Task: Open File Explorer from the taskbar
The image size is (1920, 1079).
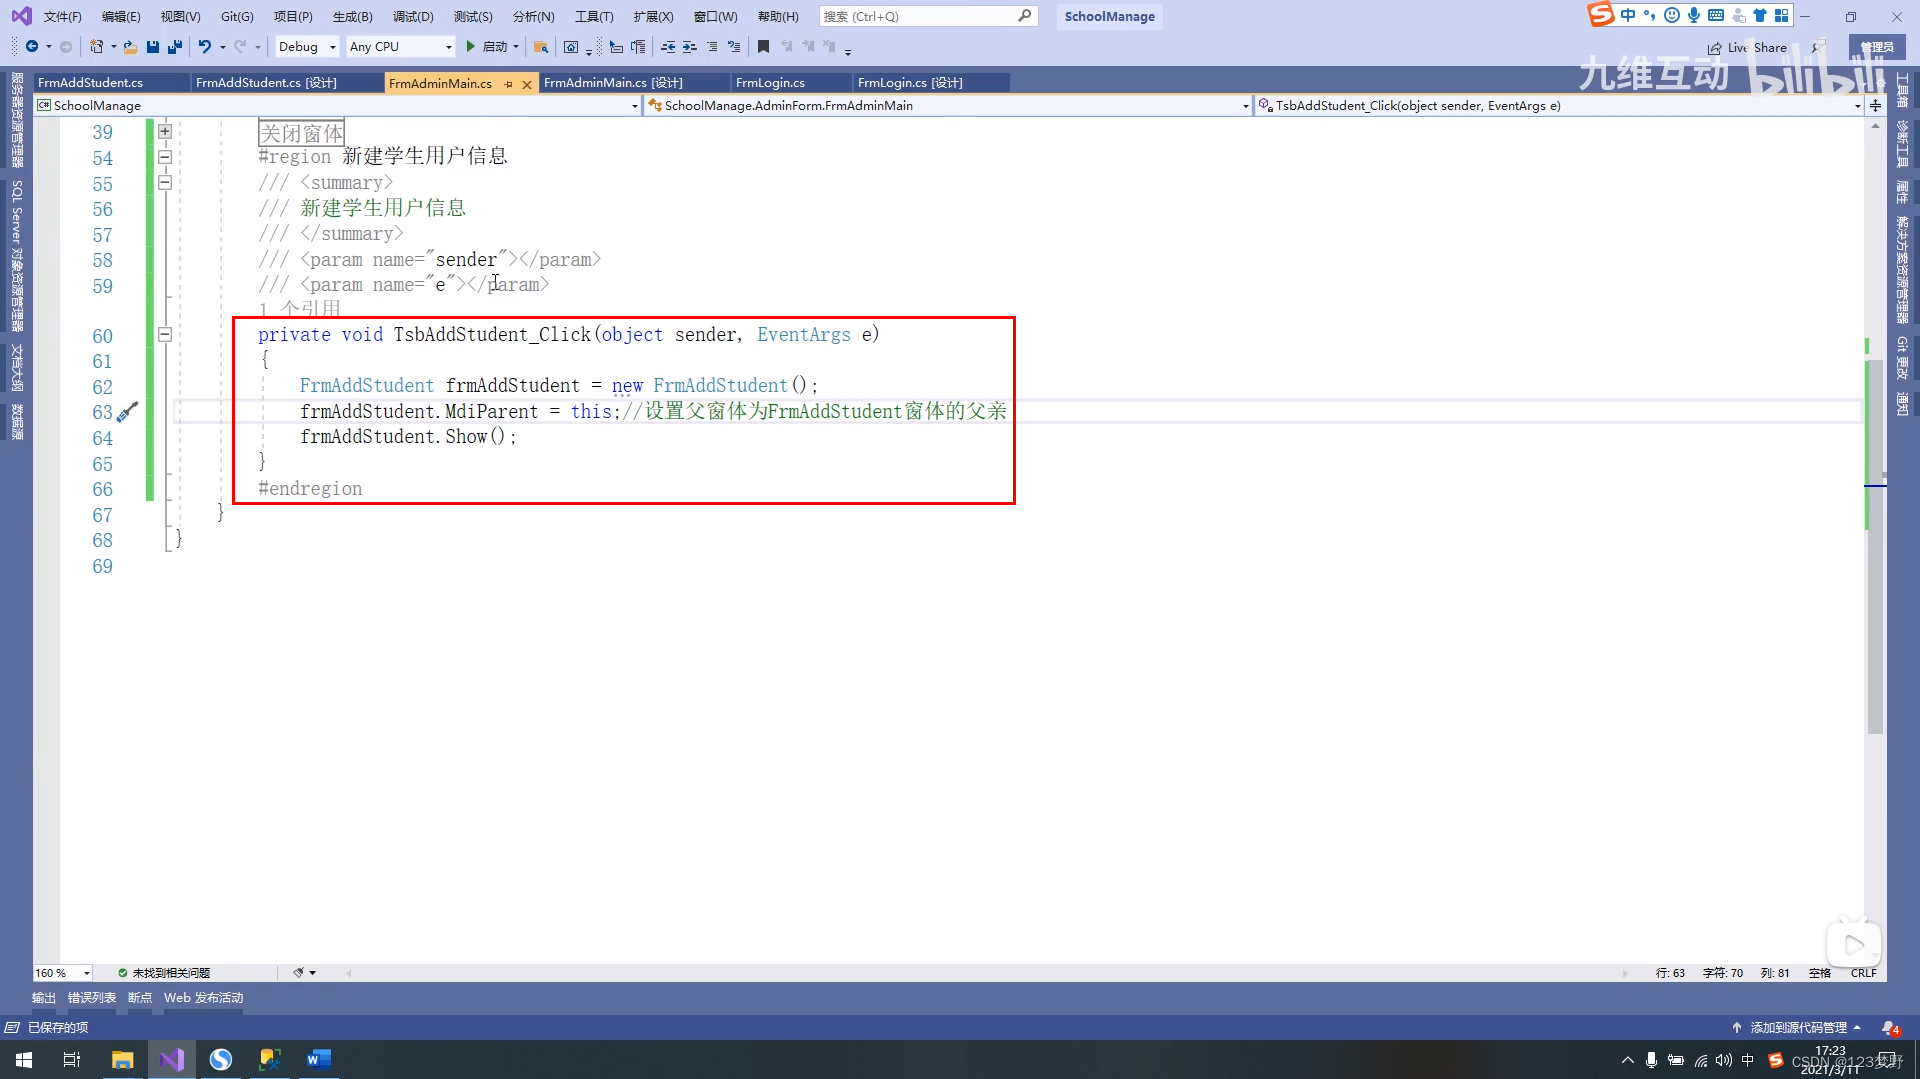Action: [122, 1060]
